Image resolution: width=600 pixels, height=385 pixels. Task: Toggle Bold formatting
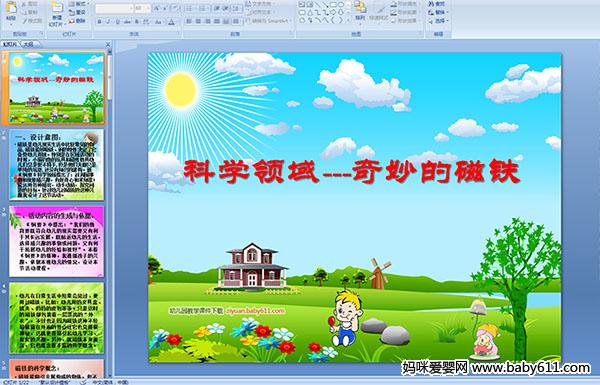click(99, 22)
